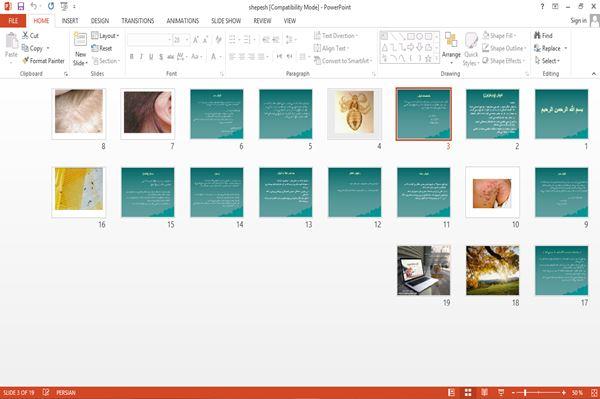The height and width of the screenshot is (399, 600).
Task: Click the Save icon in quick access toolbar
Action: pyautogui.click(x=21, y=6)
